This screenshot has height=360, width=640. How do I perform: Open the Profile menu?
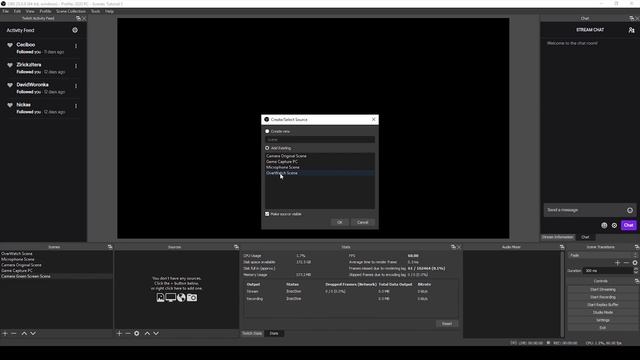click(45, 11)
